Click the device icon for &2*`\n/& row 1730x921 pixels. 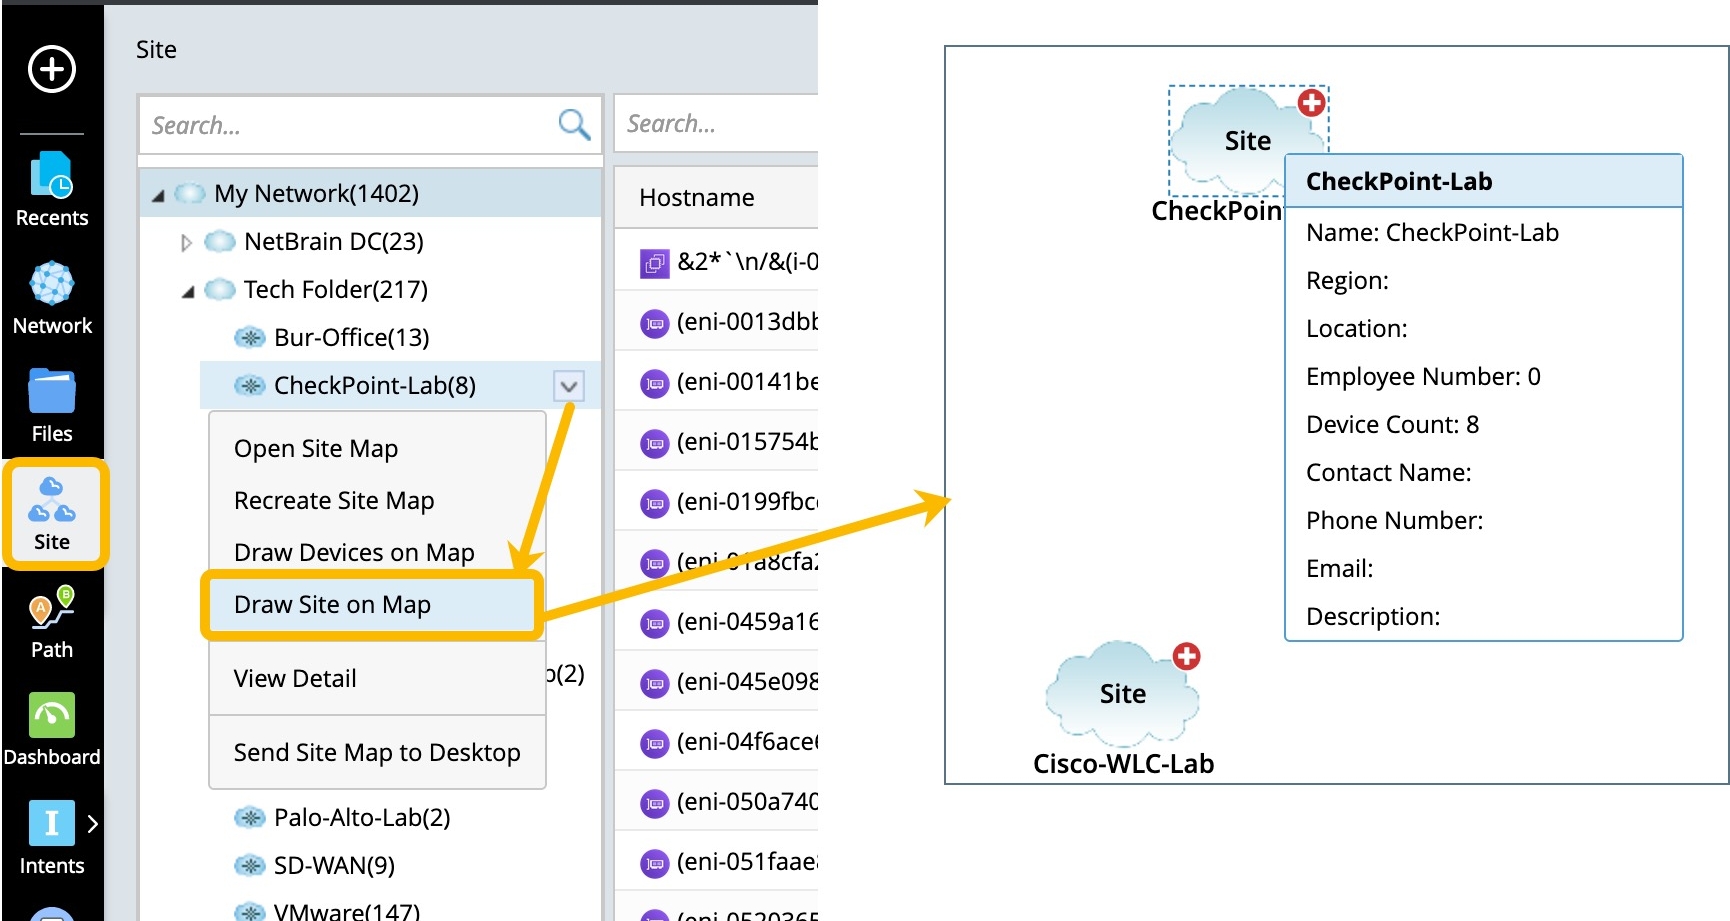(x=654, y=263)
